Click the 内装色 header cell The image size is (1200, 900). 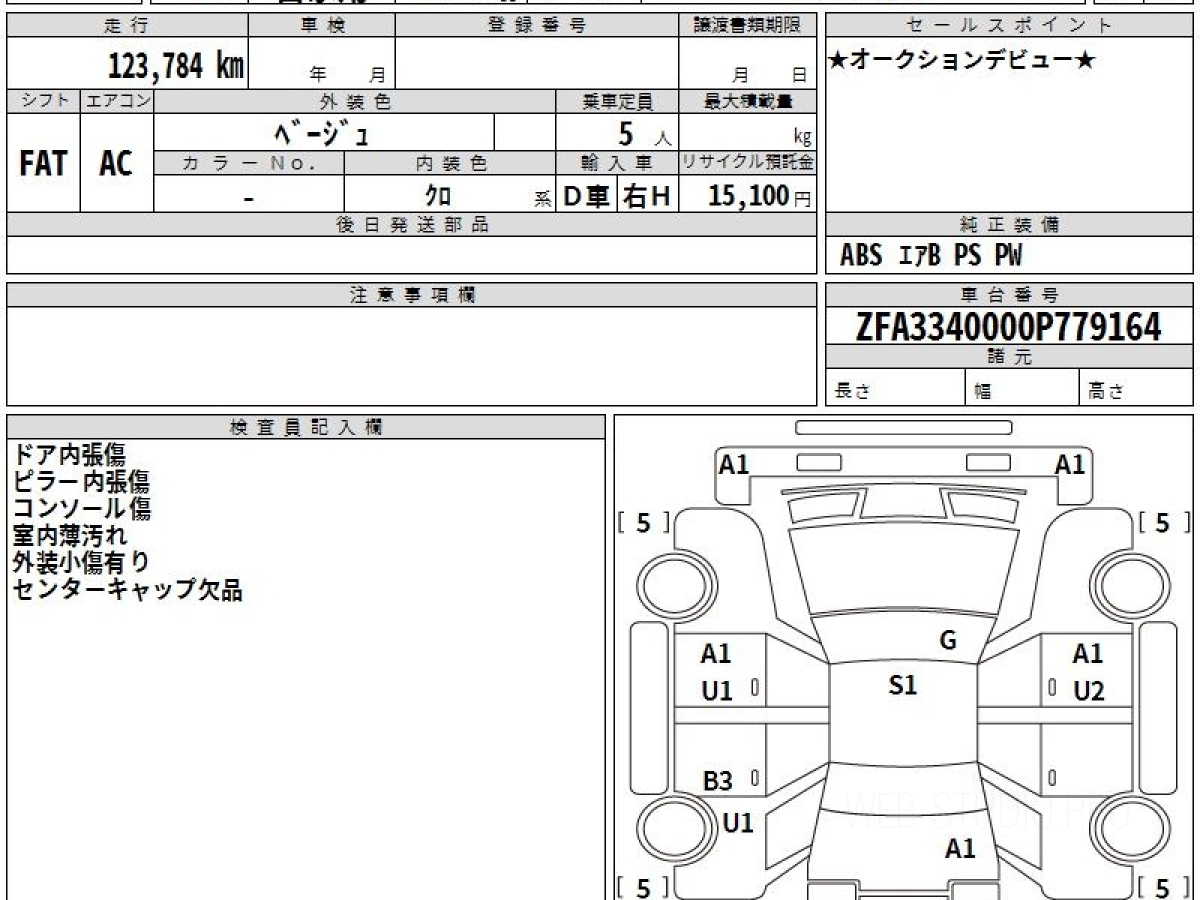pos(450,163)
